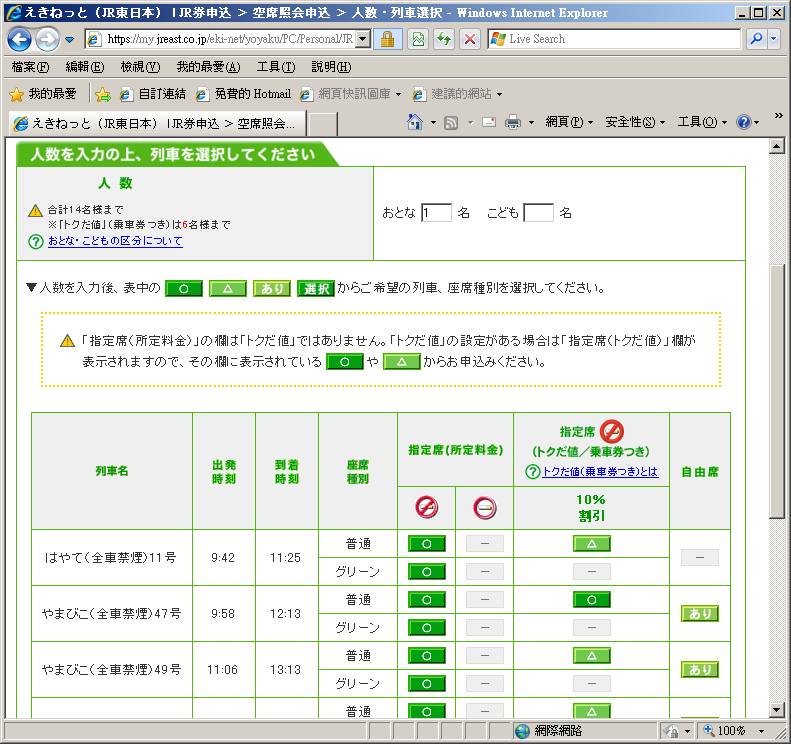The image size is (791, 744).
Task: Open the zoom level dropdown arrow
Action: point(761,731)
